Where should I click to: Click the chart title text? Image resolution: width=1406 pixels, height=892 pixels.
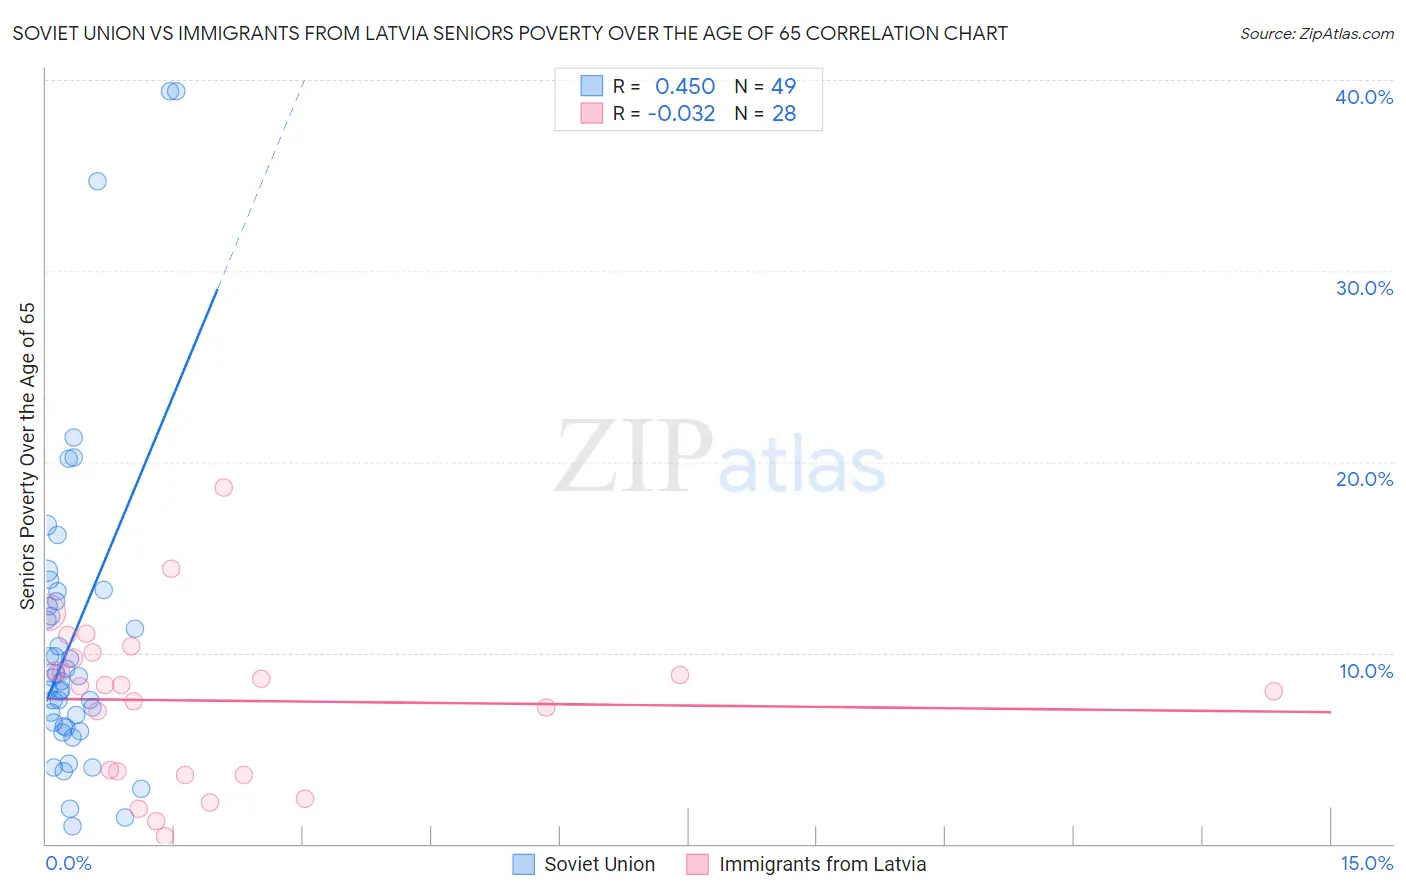coord(510,33)
